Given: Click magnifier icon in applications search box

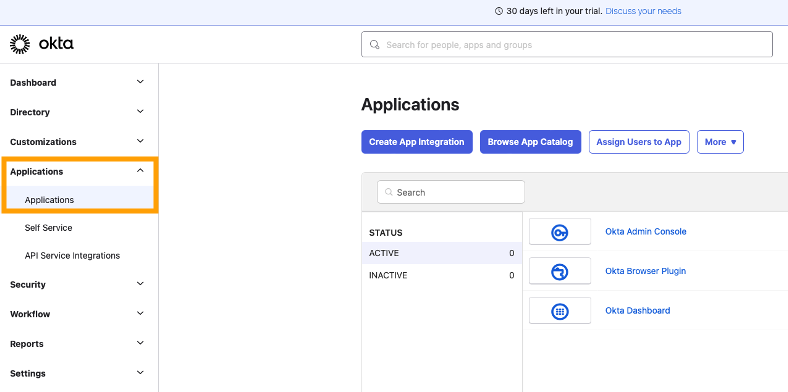Looking at the screenshot, I should [x=388, y=192].
